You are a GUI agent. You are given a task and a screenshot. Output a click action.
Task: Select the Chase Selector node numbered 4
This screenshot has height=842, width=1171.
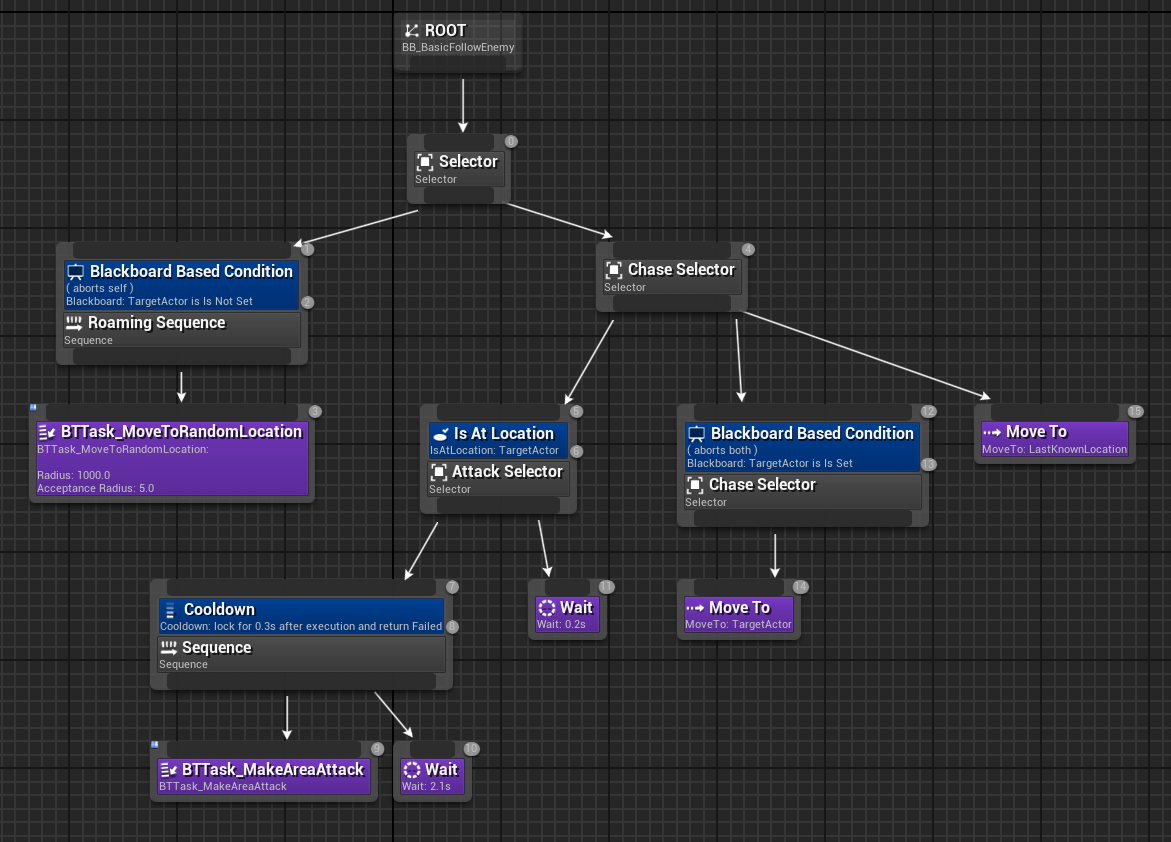pyautogui.click(x=671, y=276)
